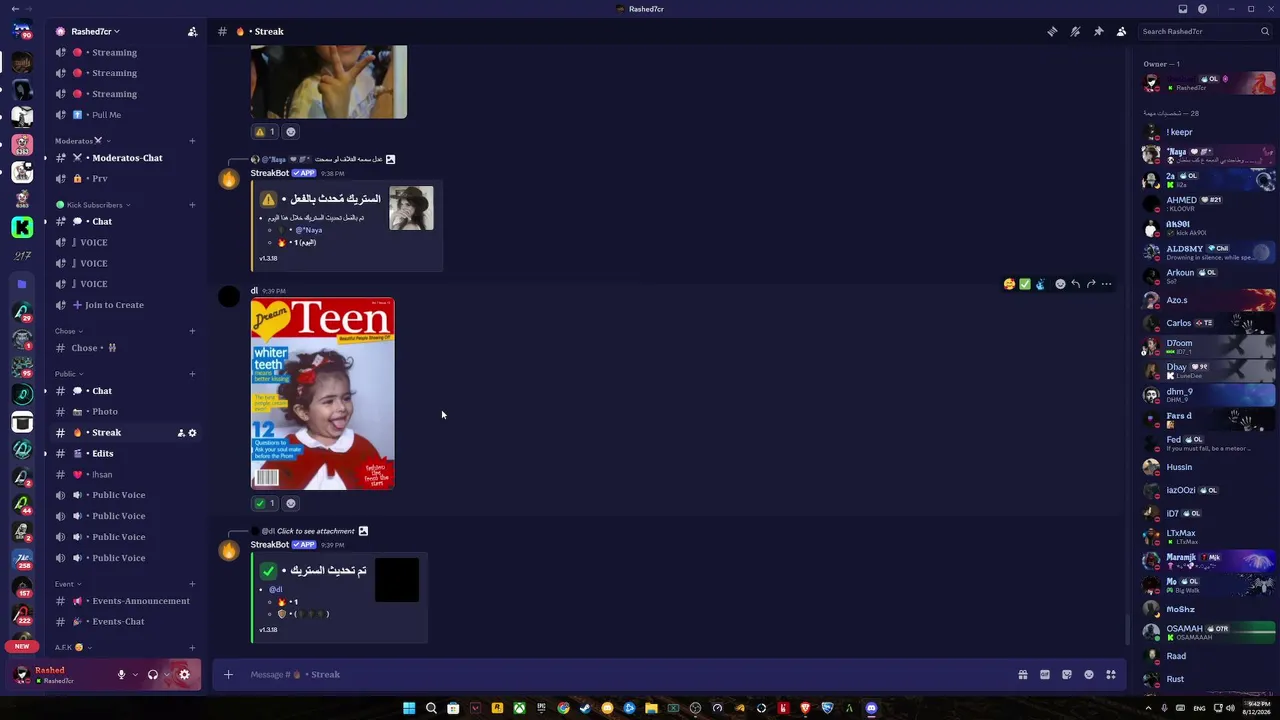The height and width of the screenshot is (720, 1280).
Task: Open user settings gear
Action: (184, 675)
